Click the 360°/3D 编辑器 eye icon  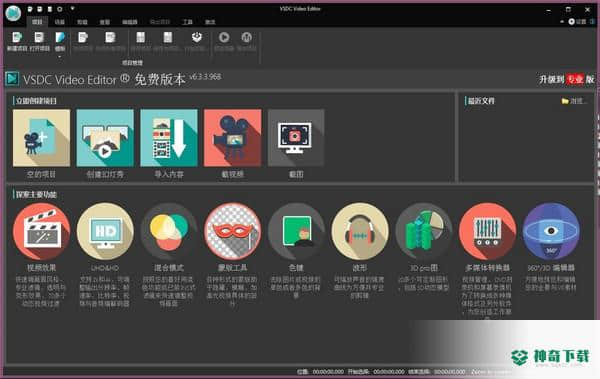click(x=551, y=232)
